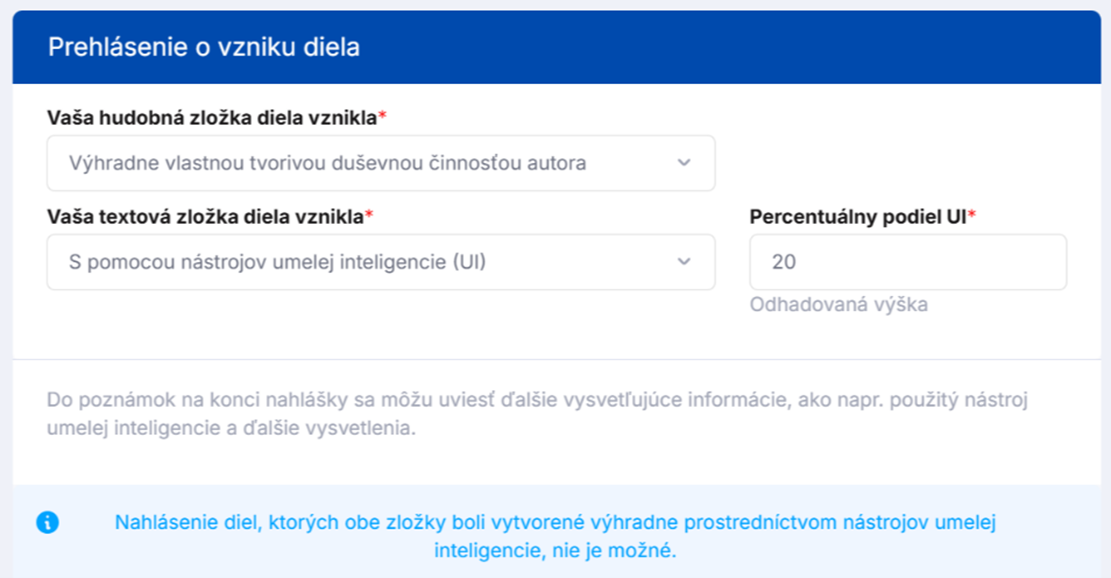
Task: Click the "Vaša textová zložka diela vznikla" label
Action: click(204, 216)
